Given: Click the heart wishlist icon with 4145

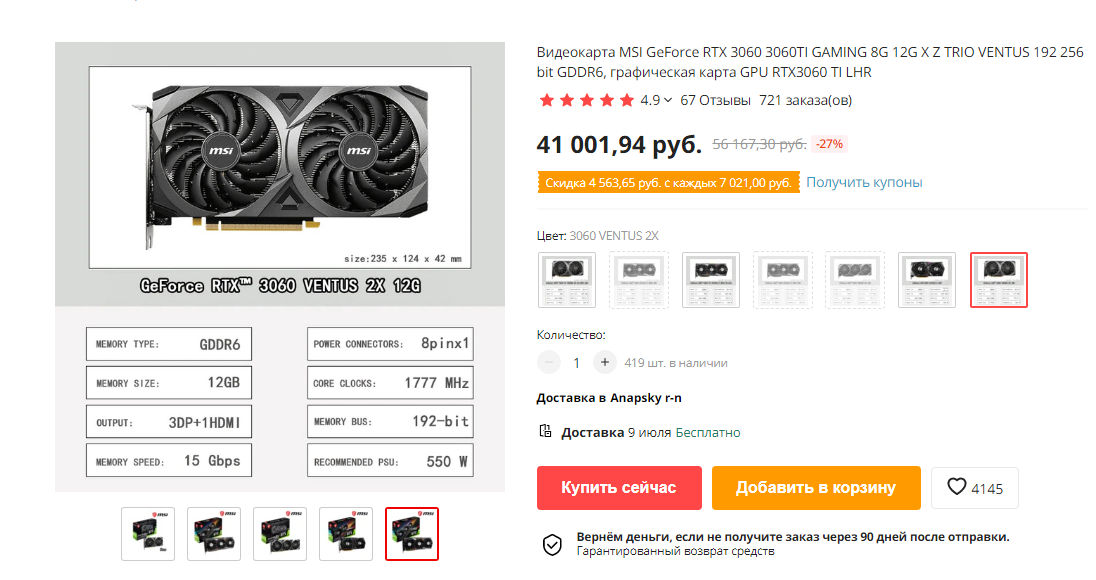Looking at the screenshot, I should 974,488.
